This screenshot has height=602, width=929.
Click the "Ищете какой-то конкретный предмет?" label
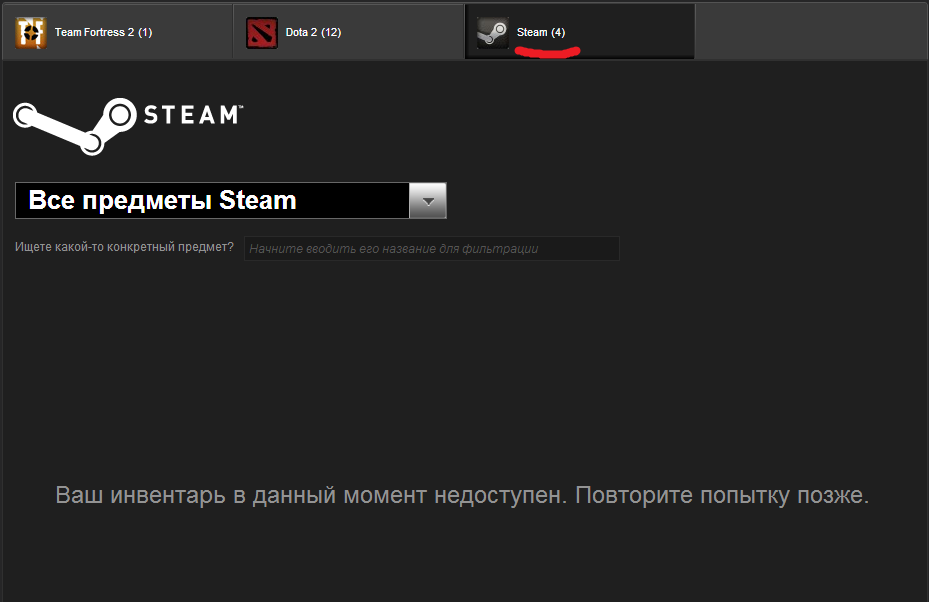coord(125,248)
